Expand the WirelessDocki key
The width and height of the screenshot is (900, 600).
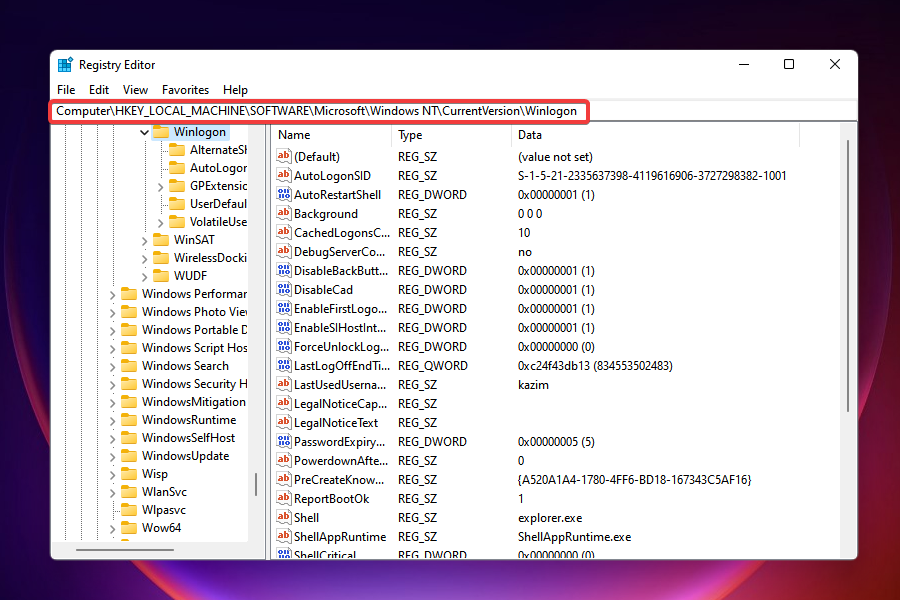pyautogui.click(x=144, y=259)
